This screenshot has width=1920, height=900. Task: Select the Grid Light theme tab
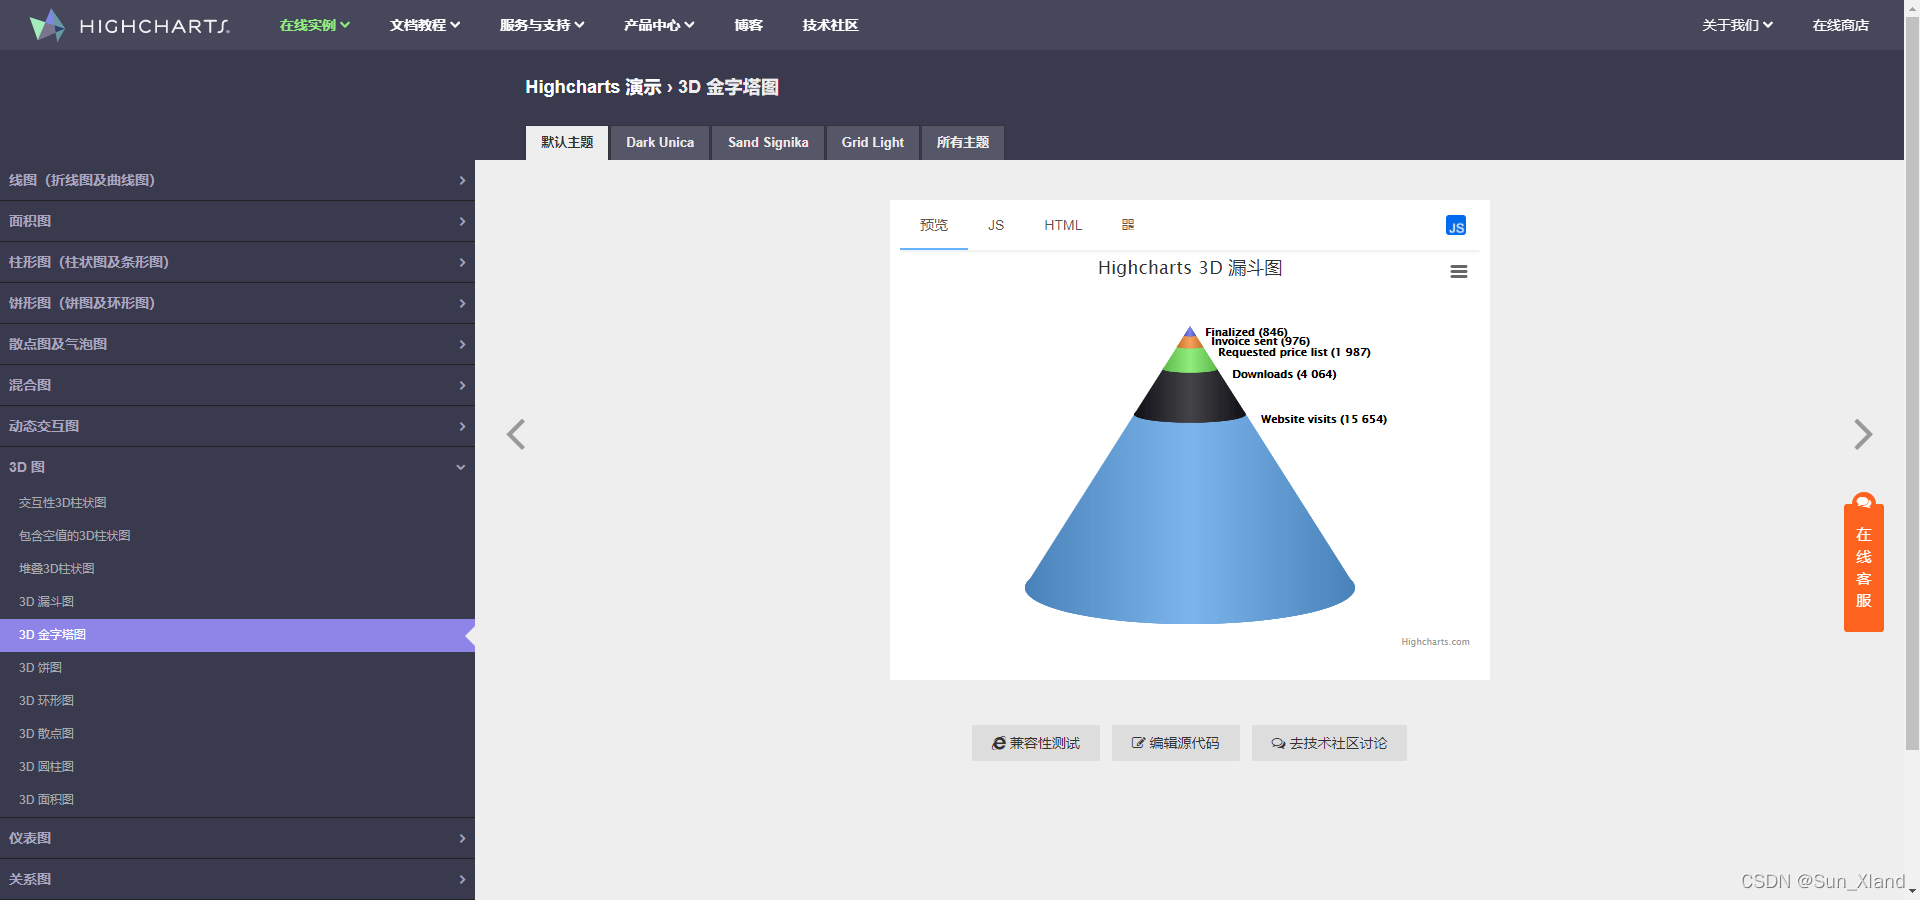tap(873, 143)
